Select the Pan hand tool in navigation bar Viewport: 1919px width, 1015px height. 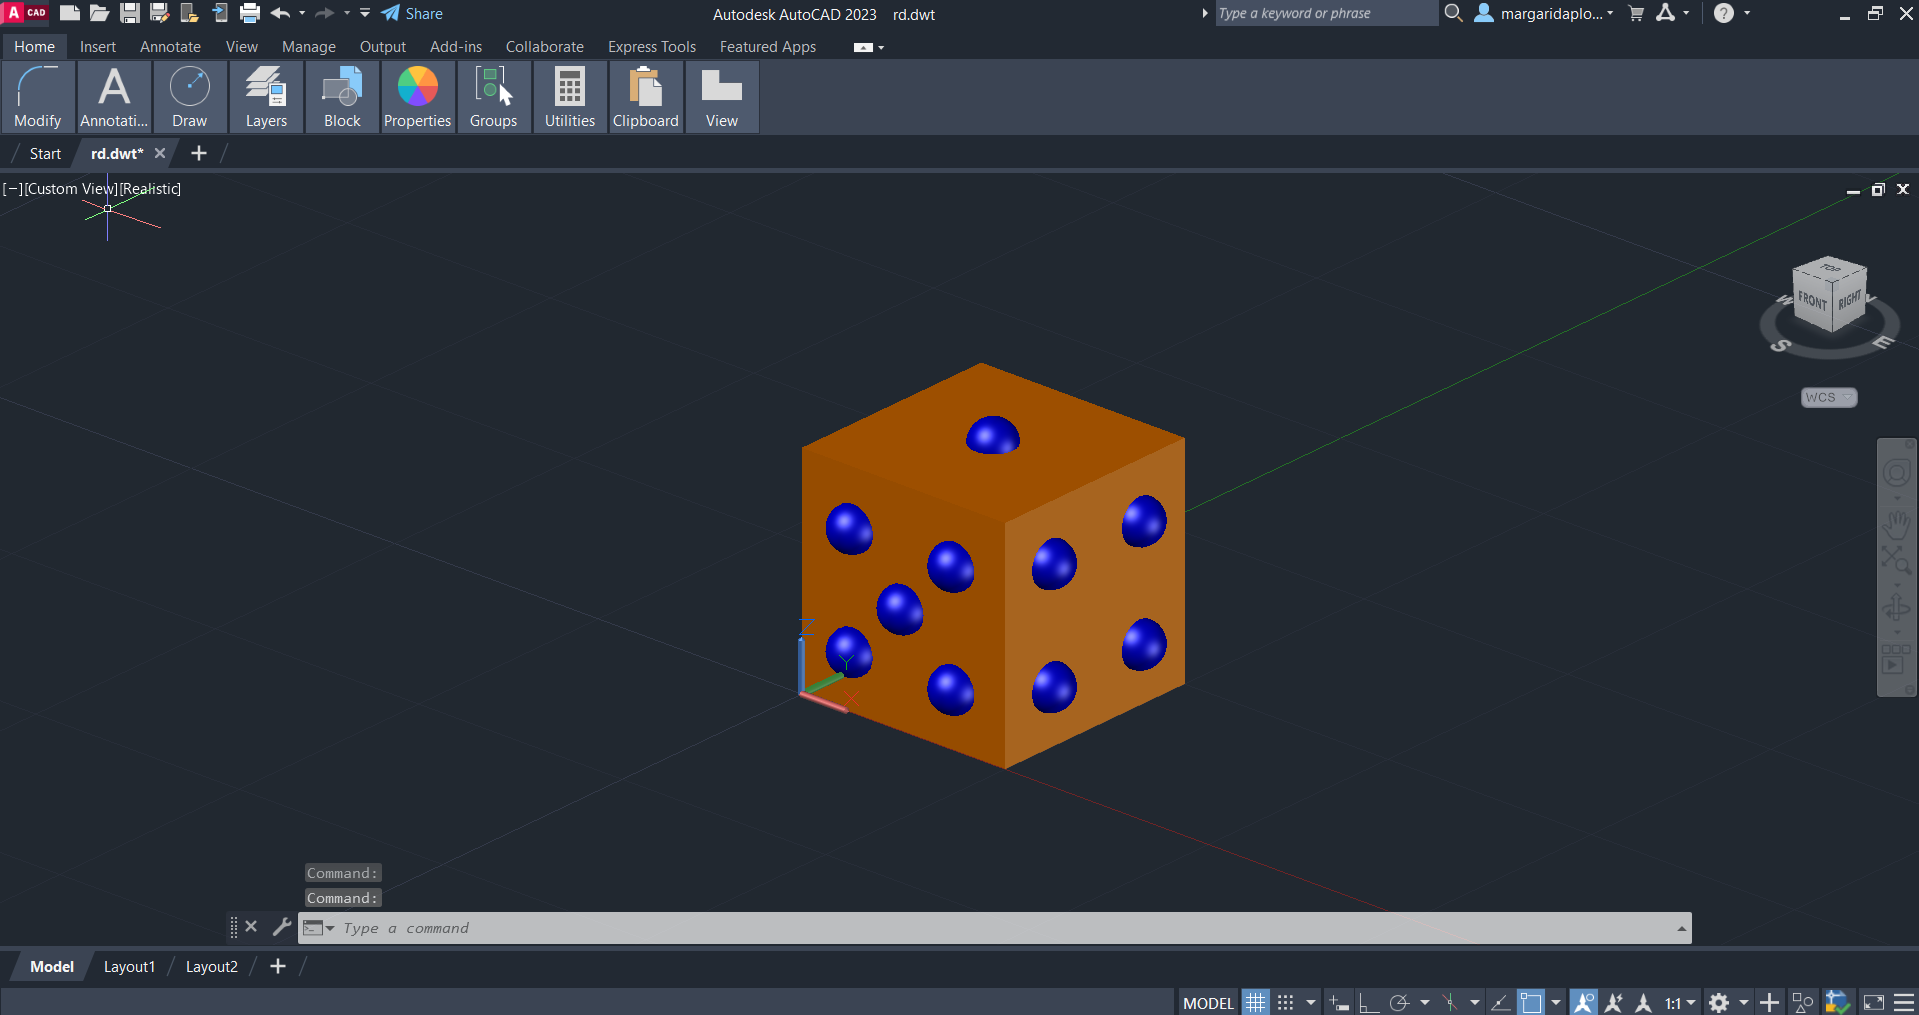point(1896,523)
